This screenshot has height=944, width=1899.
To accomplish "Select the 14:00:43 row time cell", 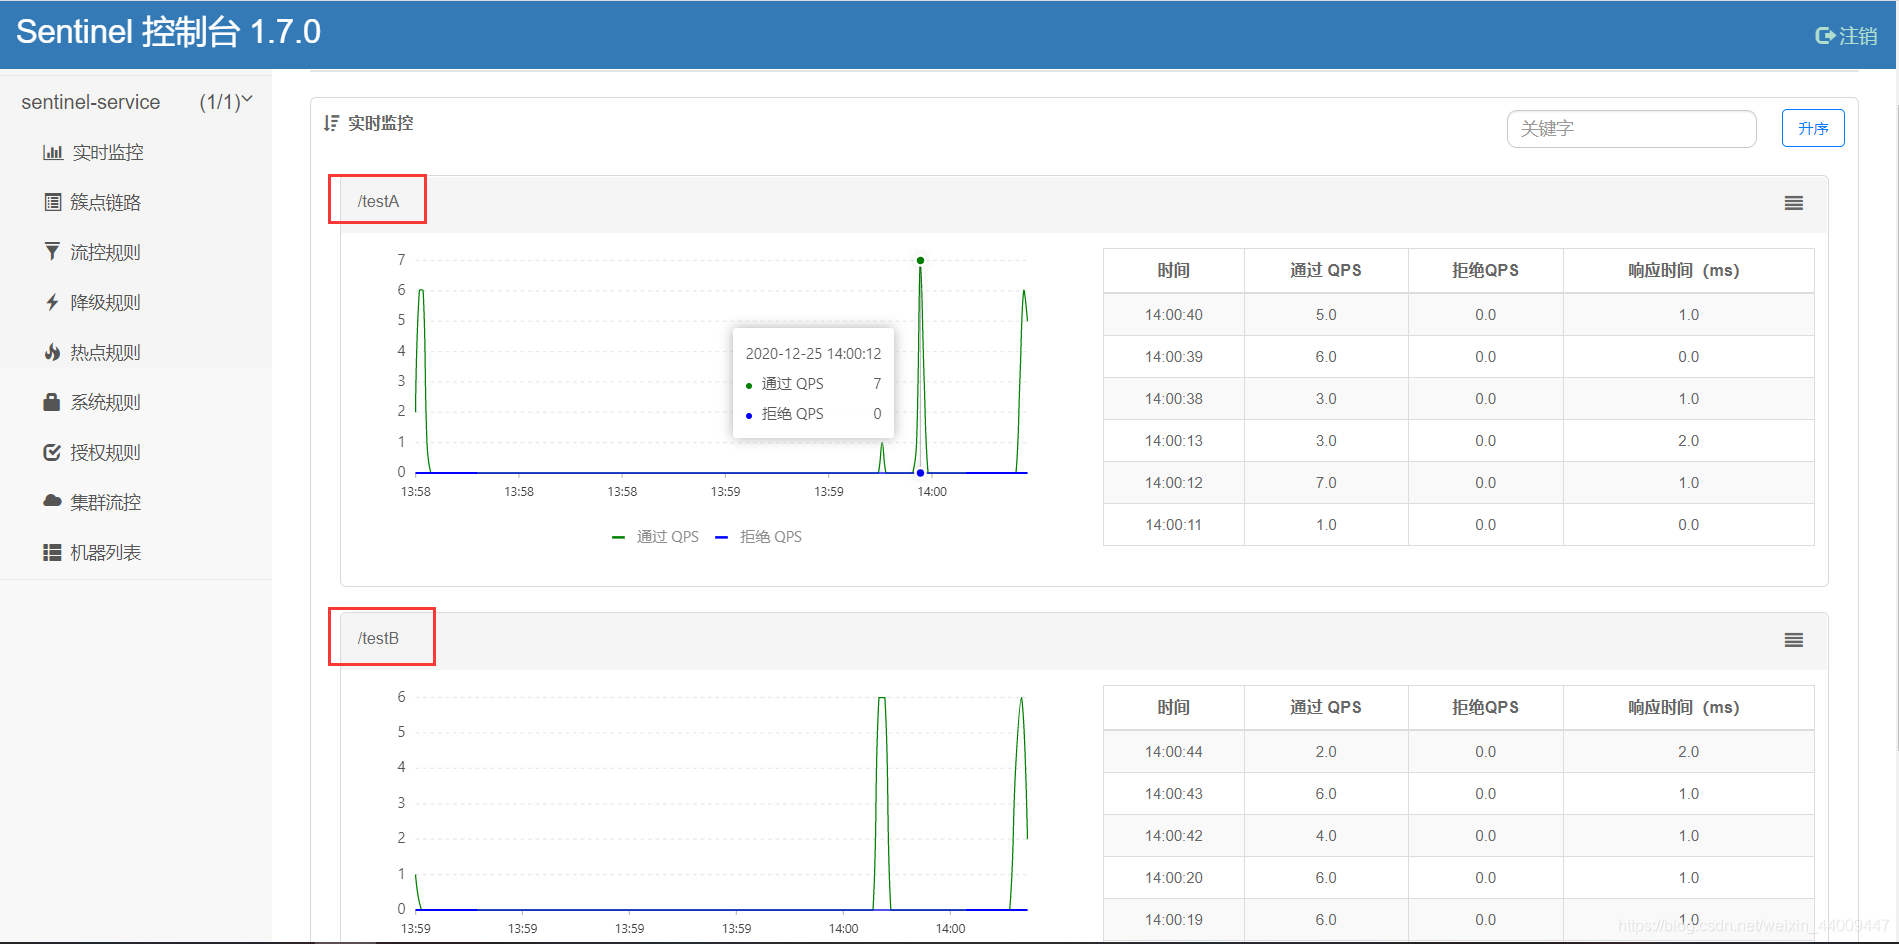I will pos(1174,794).
